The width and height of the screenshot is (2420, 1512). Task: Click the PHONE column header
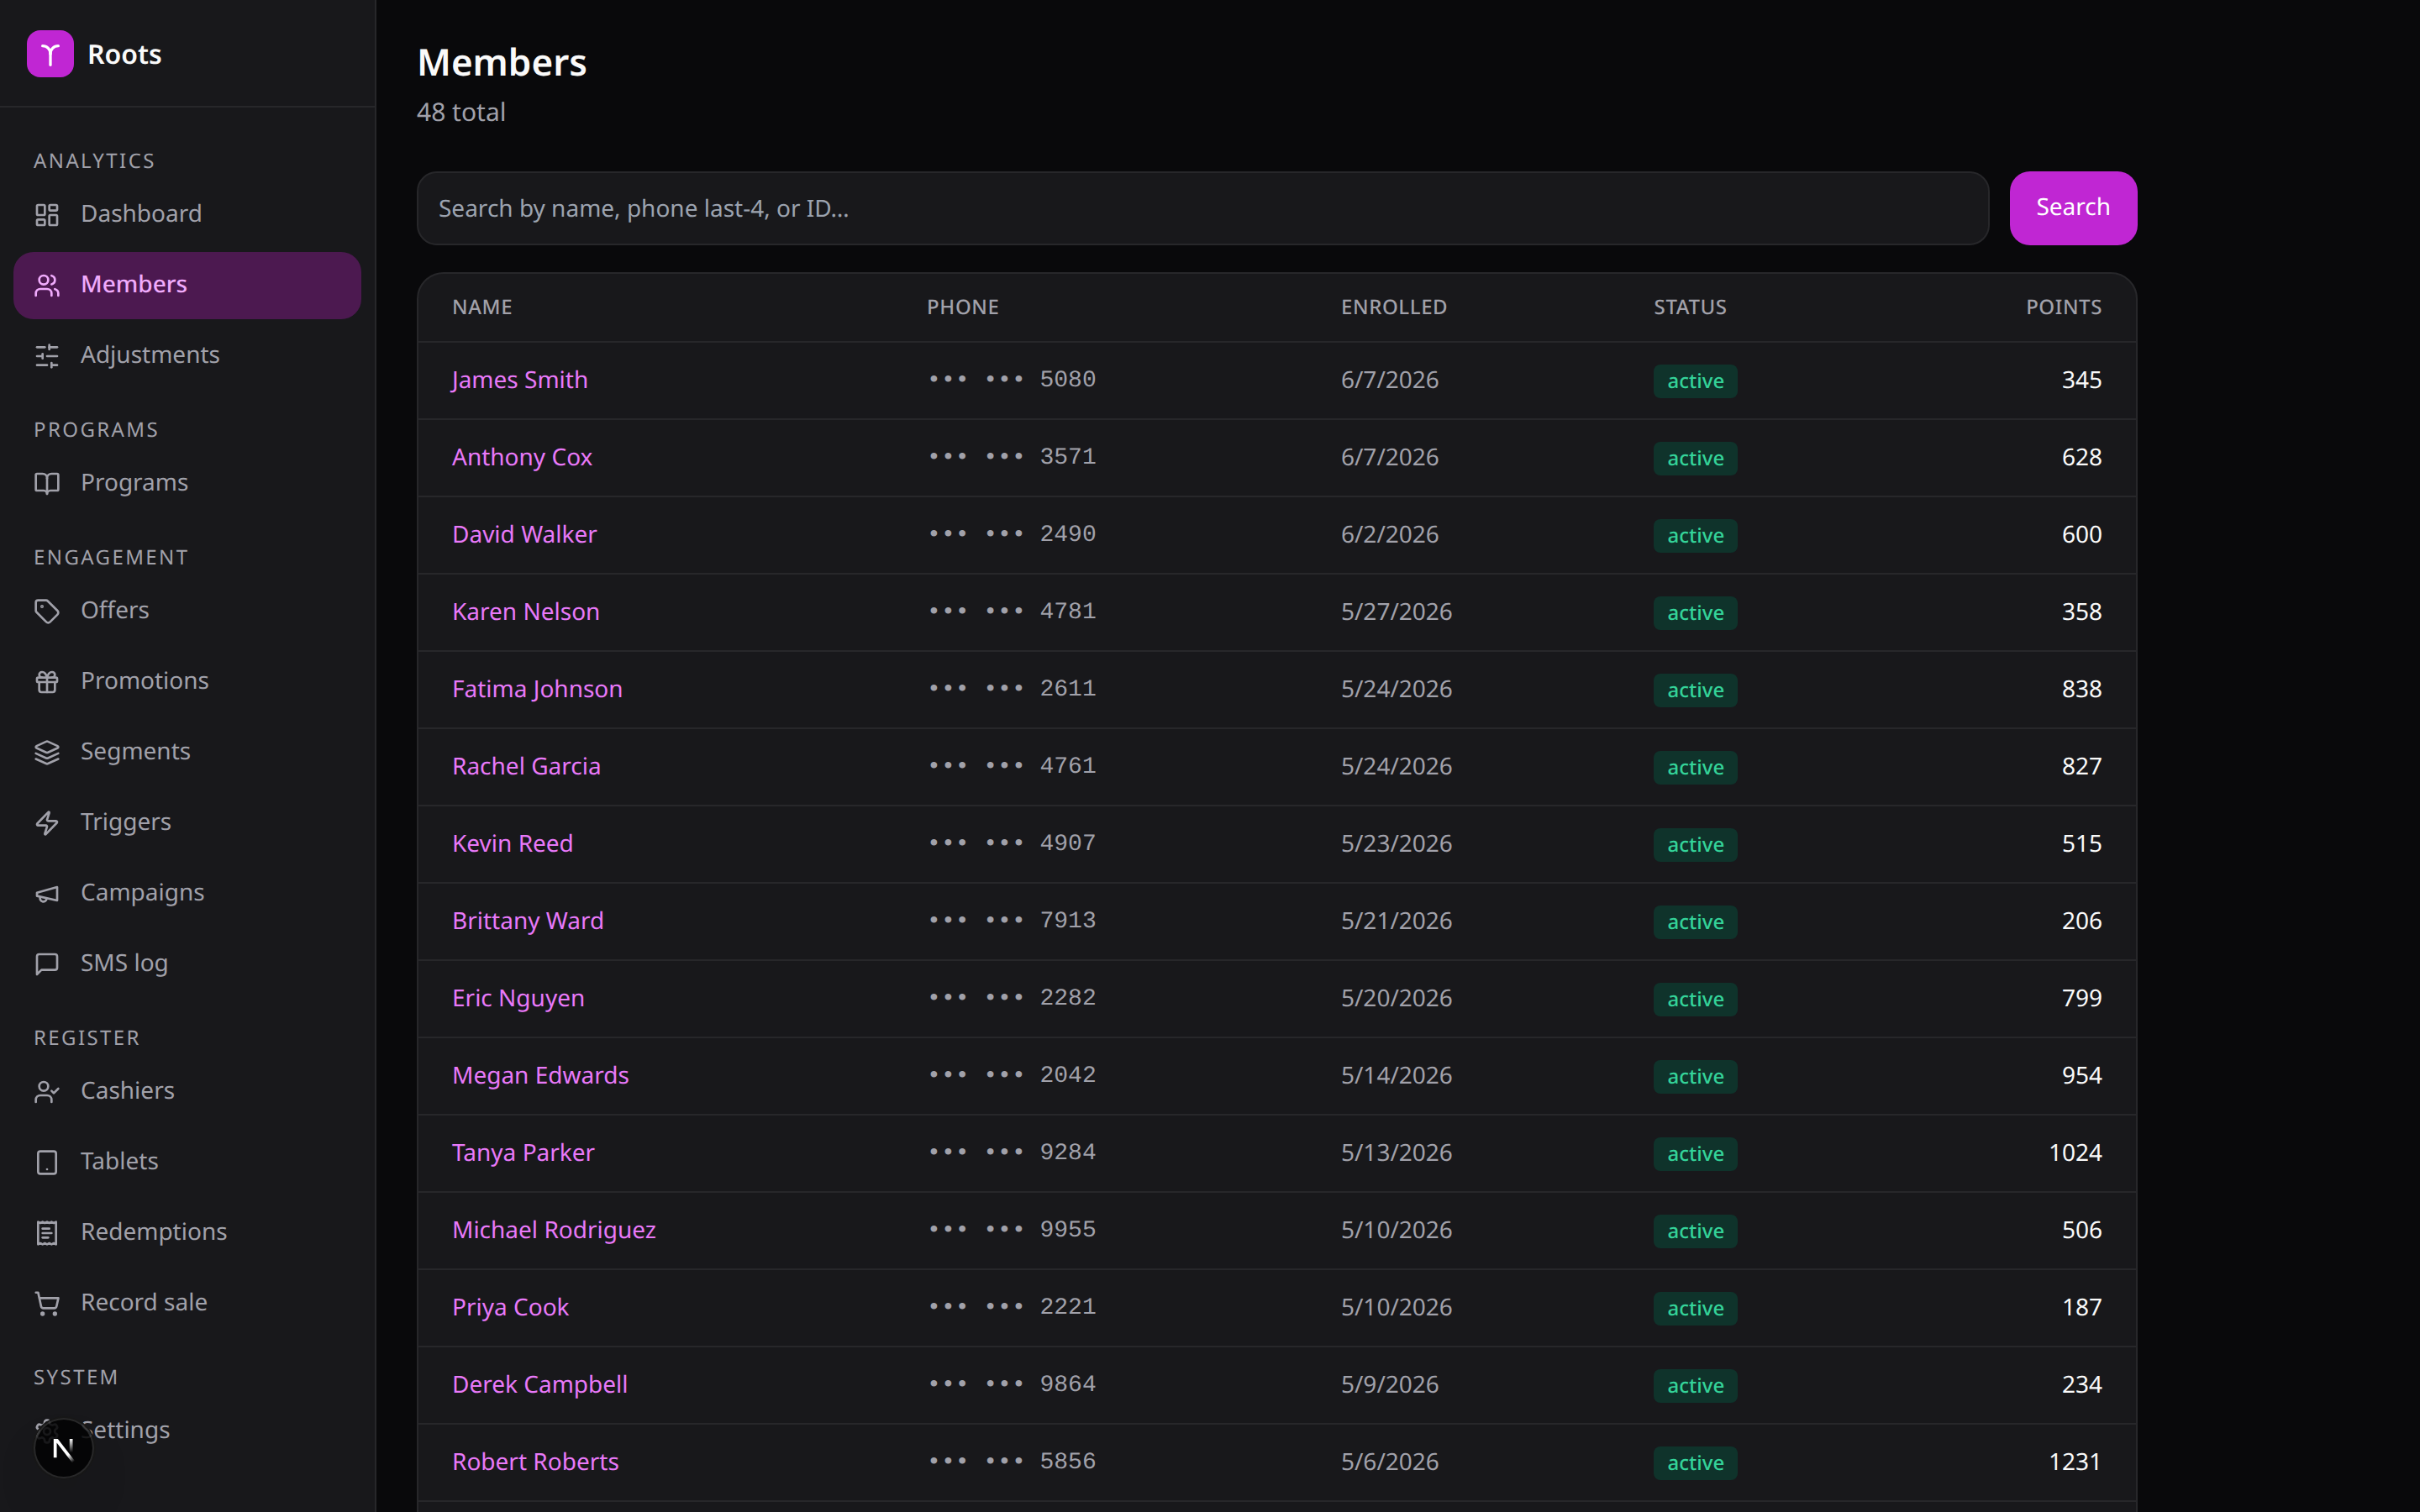(962, 307)
